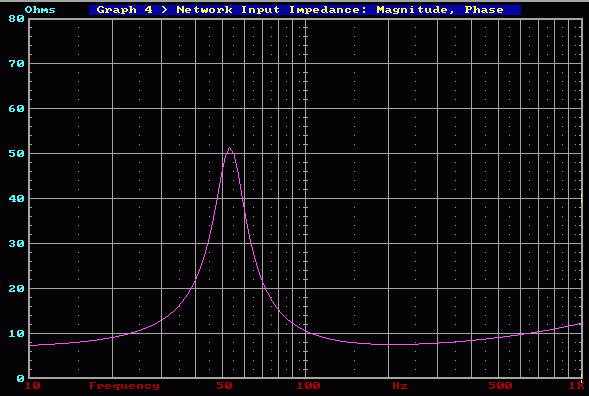The width and height of the screenshot is (589, 396).
Task: Select the 'Ohms' axis unit label
Action: click(x=40, y=10)
